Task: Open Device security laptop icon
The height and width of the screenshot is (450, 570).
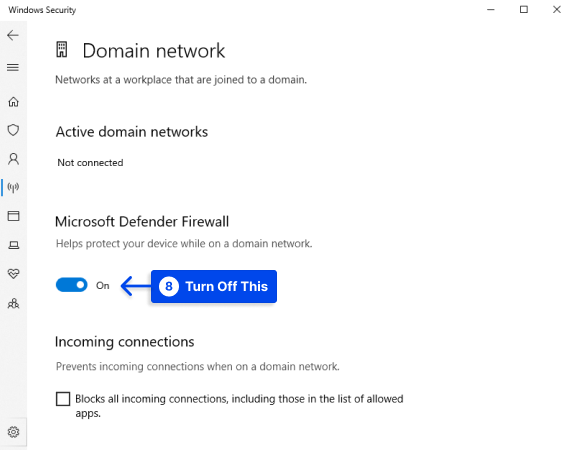Action: (x=13, y=245)
